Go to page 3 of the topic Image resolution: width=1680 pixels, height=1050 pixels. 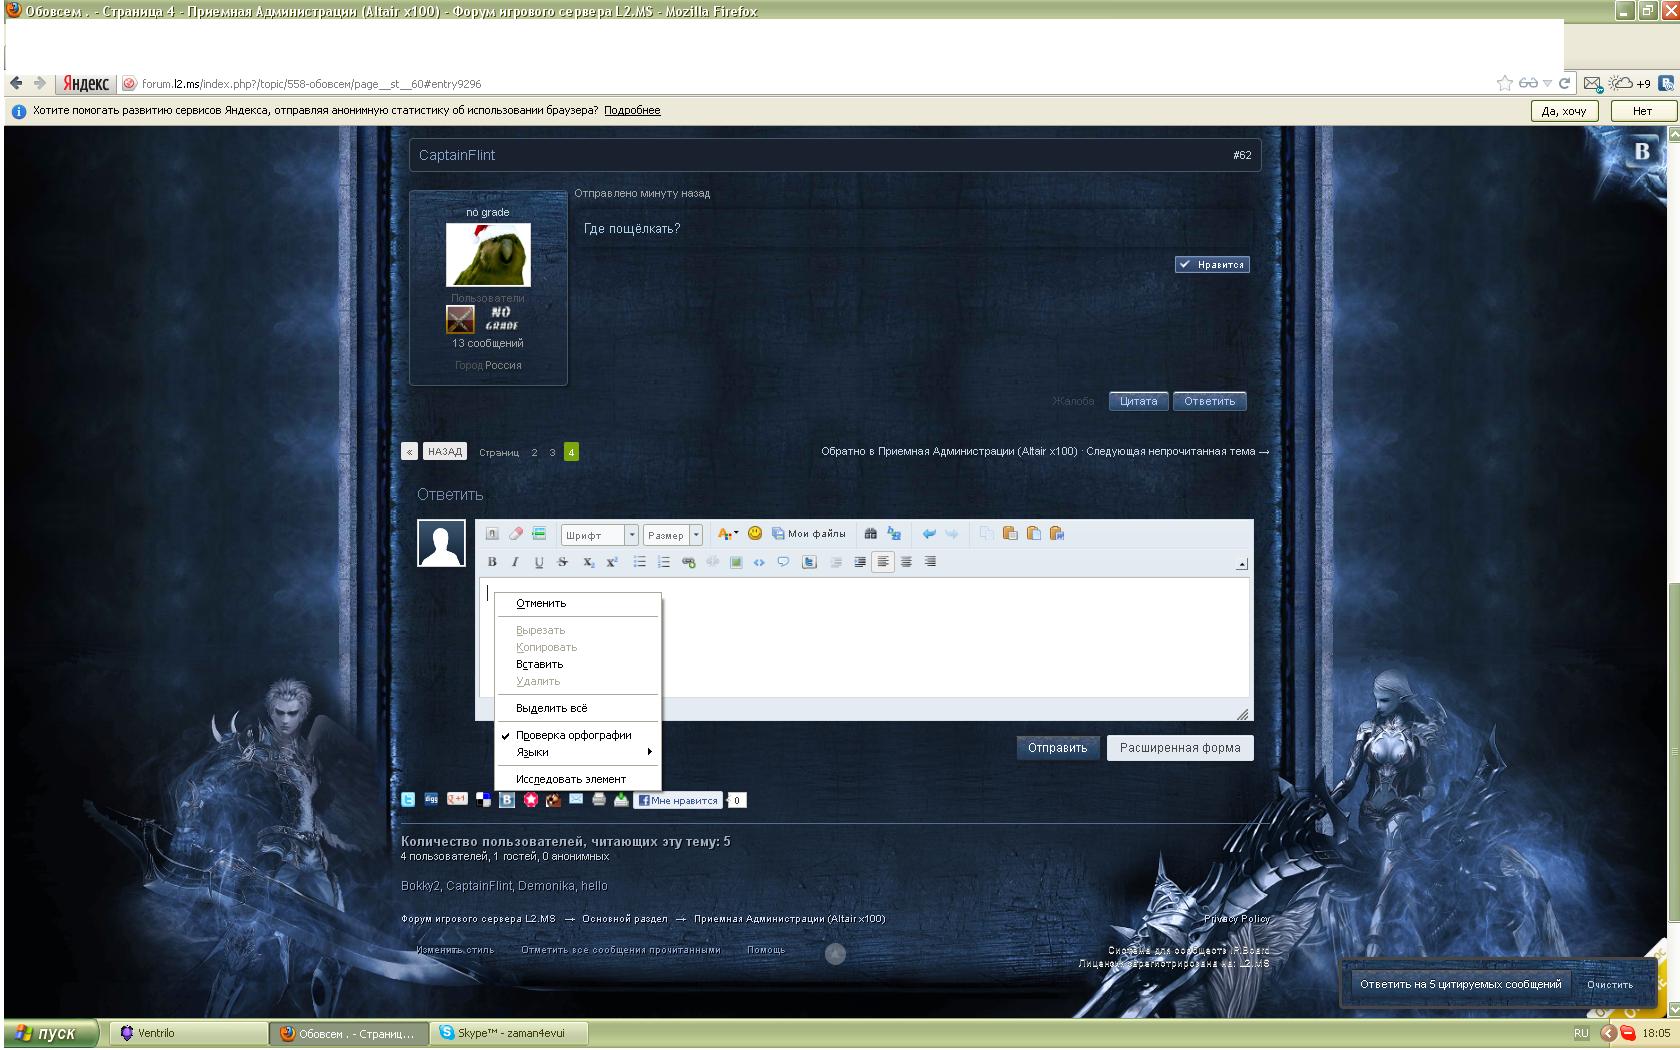coord(552,452)
